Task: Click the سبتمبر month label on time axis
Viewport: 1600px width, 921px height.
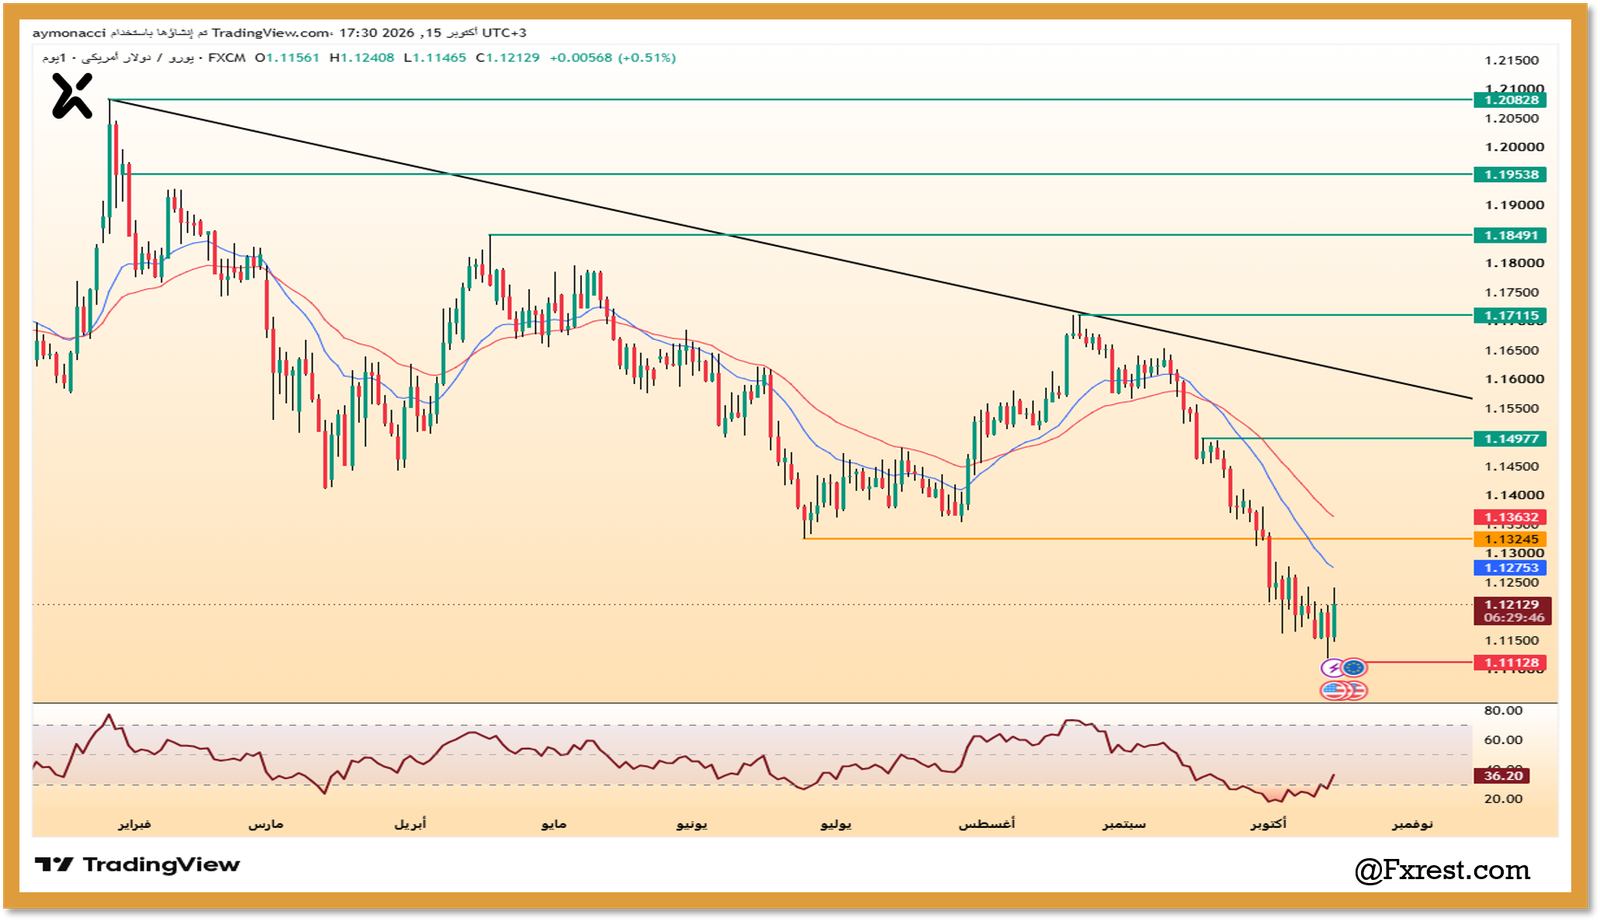Action: pyautogui.click(x=1125, y=824)
